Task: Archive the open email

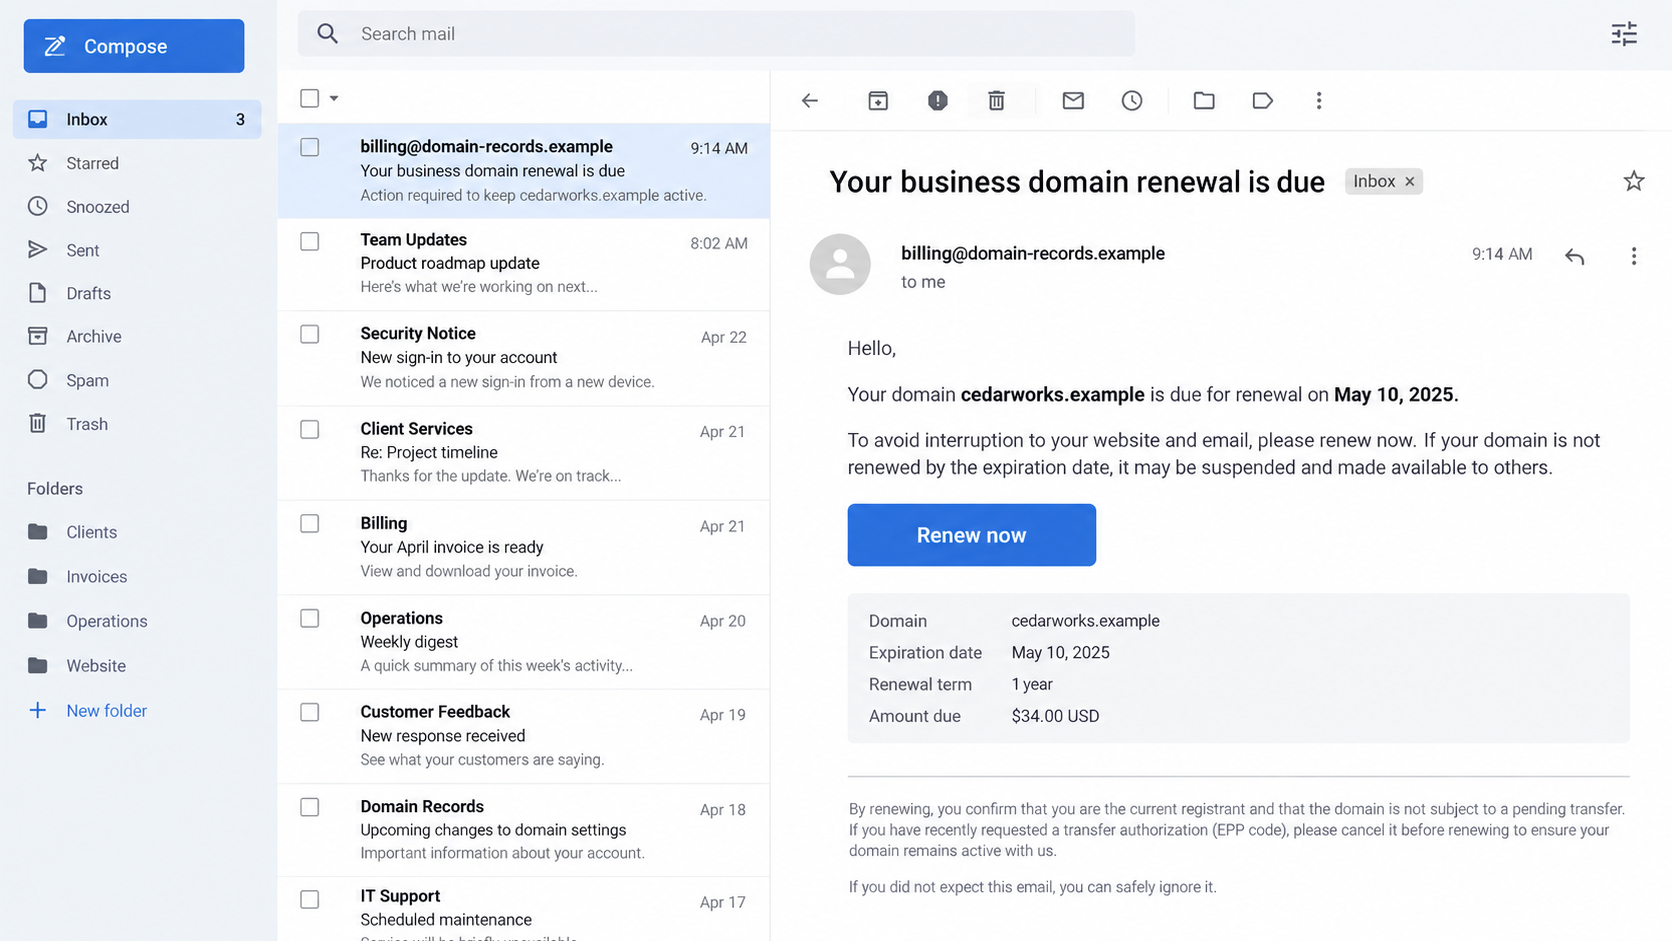Action: [x=878, y=100]
